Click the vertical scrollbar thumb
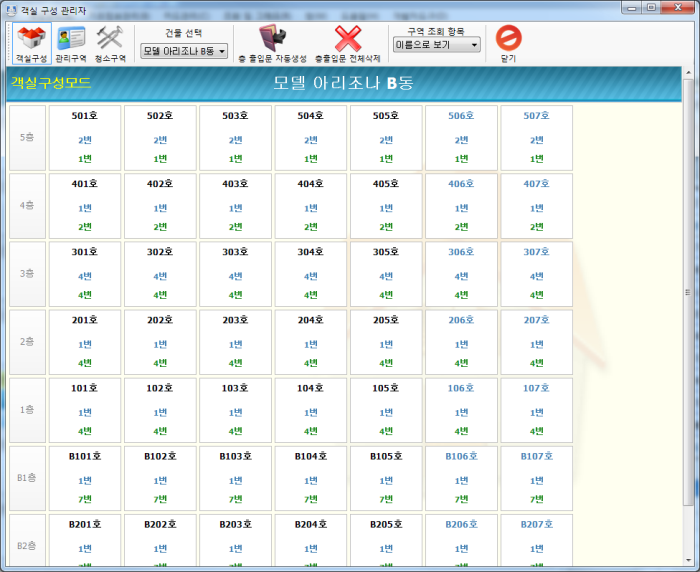The width and height of the screenshot is (700, 572). pyautogui.click(x=688, y=292)
